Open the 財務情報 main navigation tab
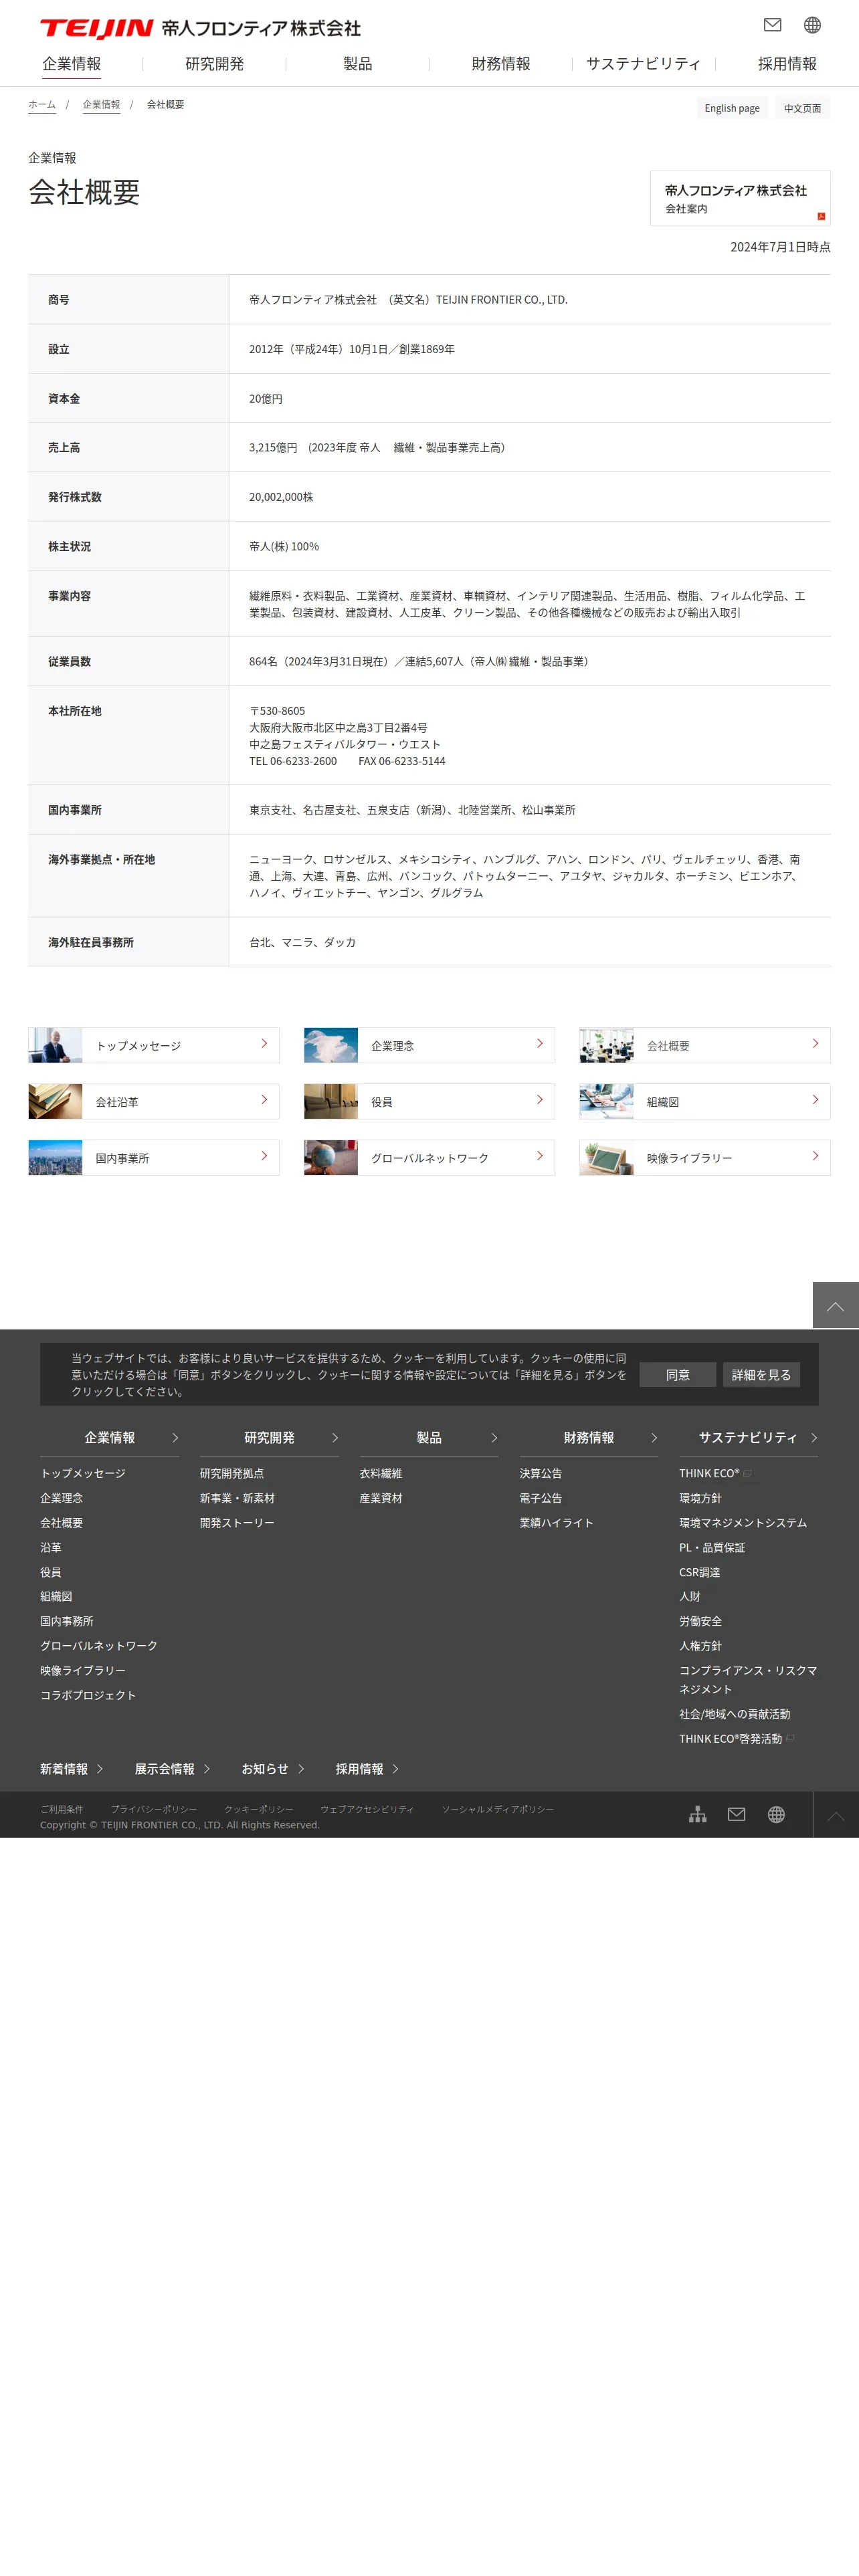 501,64
